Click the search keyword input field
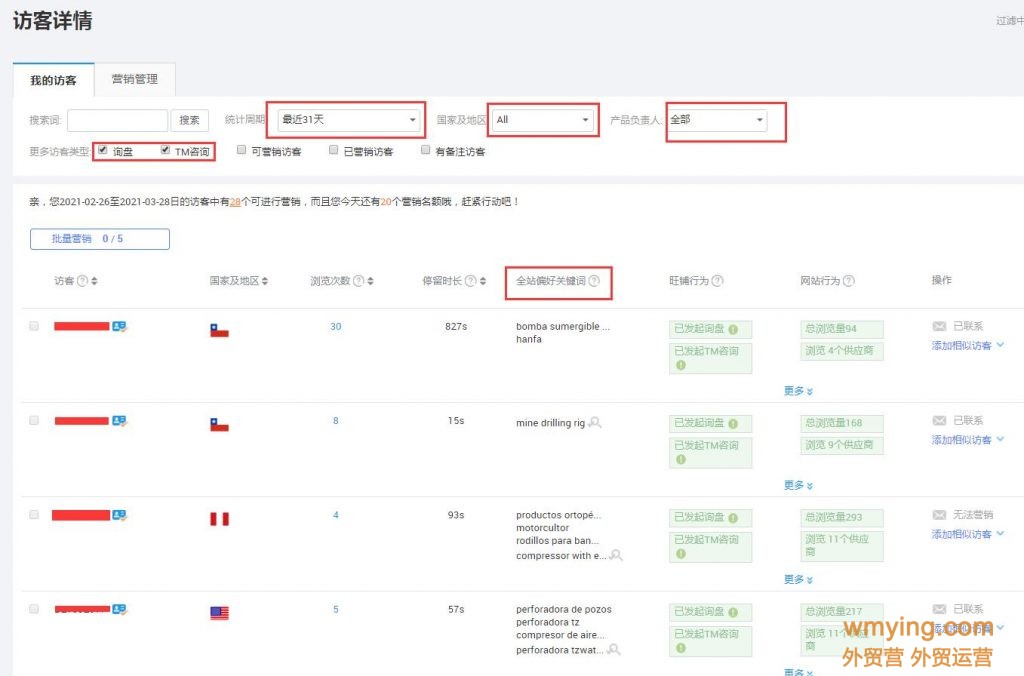Screen dimensions: 1024x676 point(115,119)
